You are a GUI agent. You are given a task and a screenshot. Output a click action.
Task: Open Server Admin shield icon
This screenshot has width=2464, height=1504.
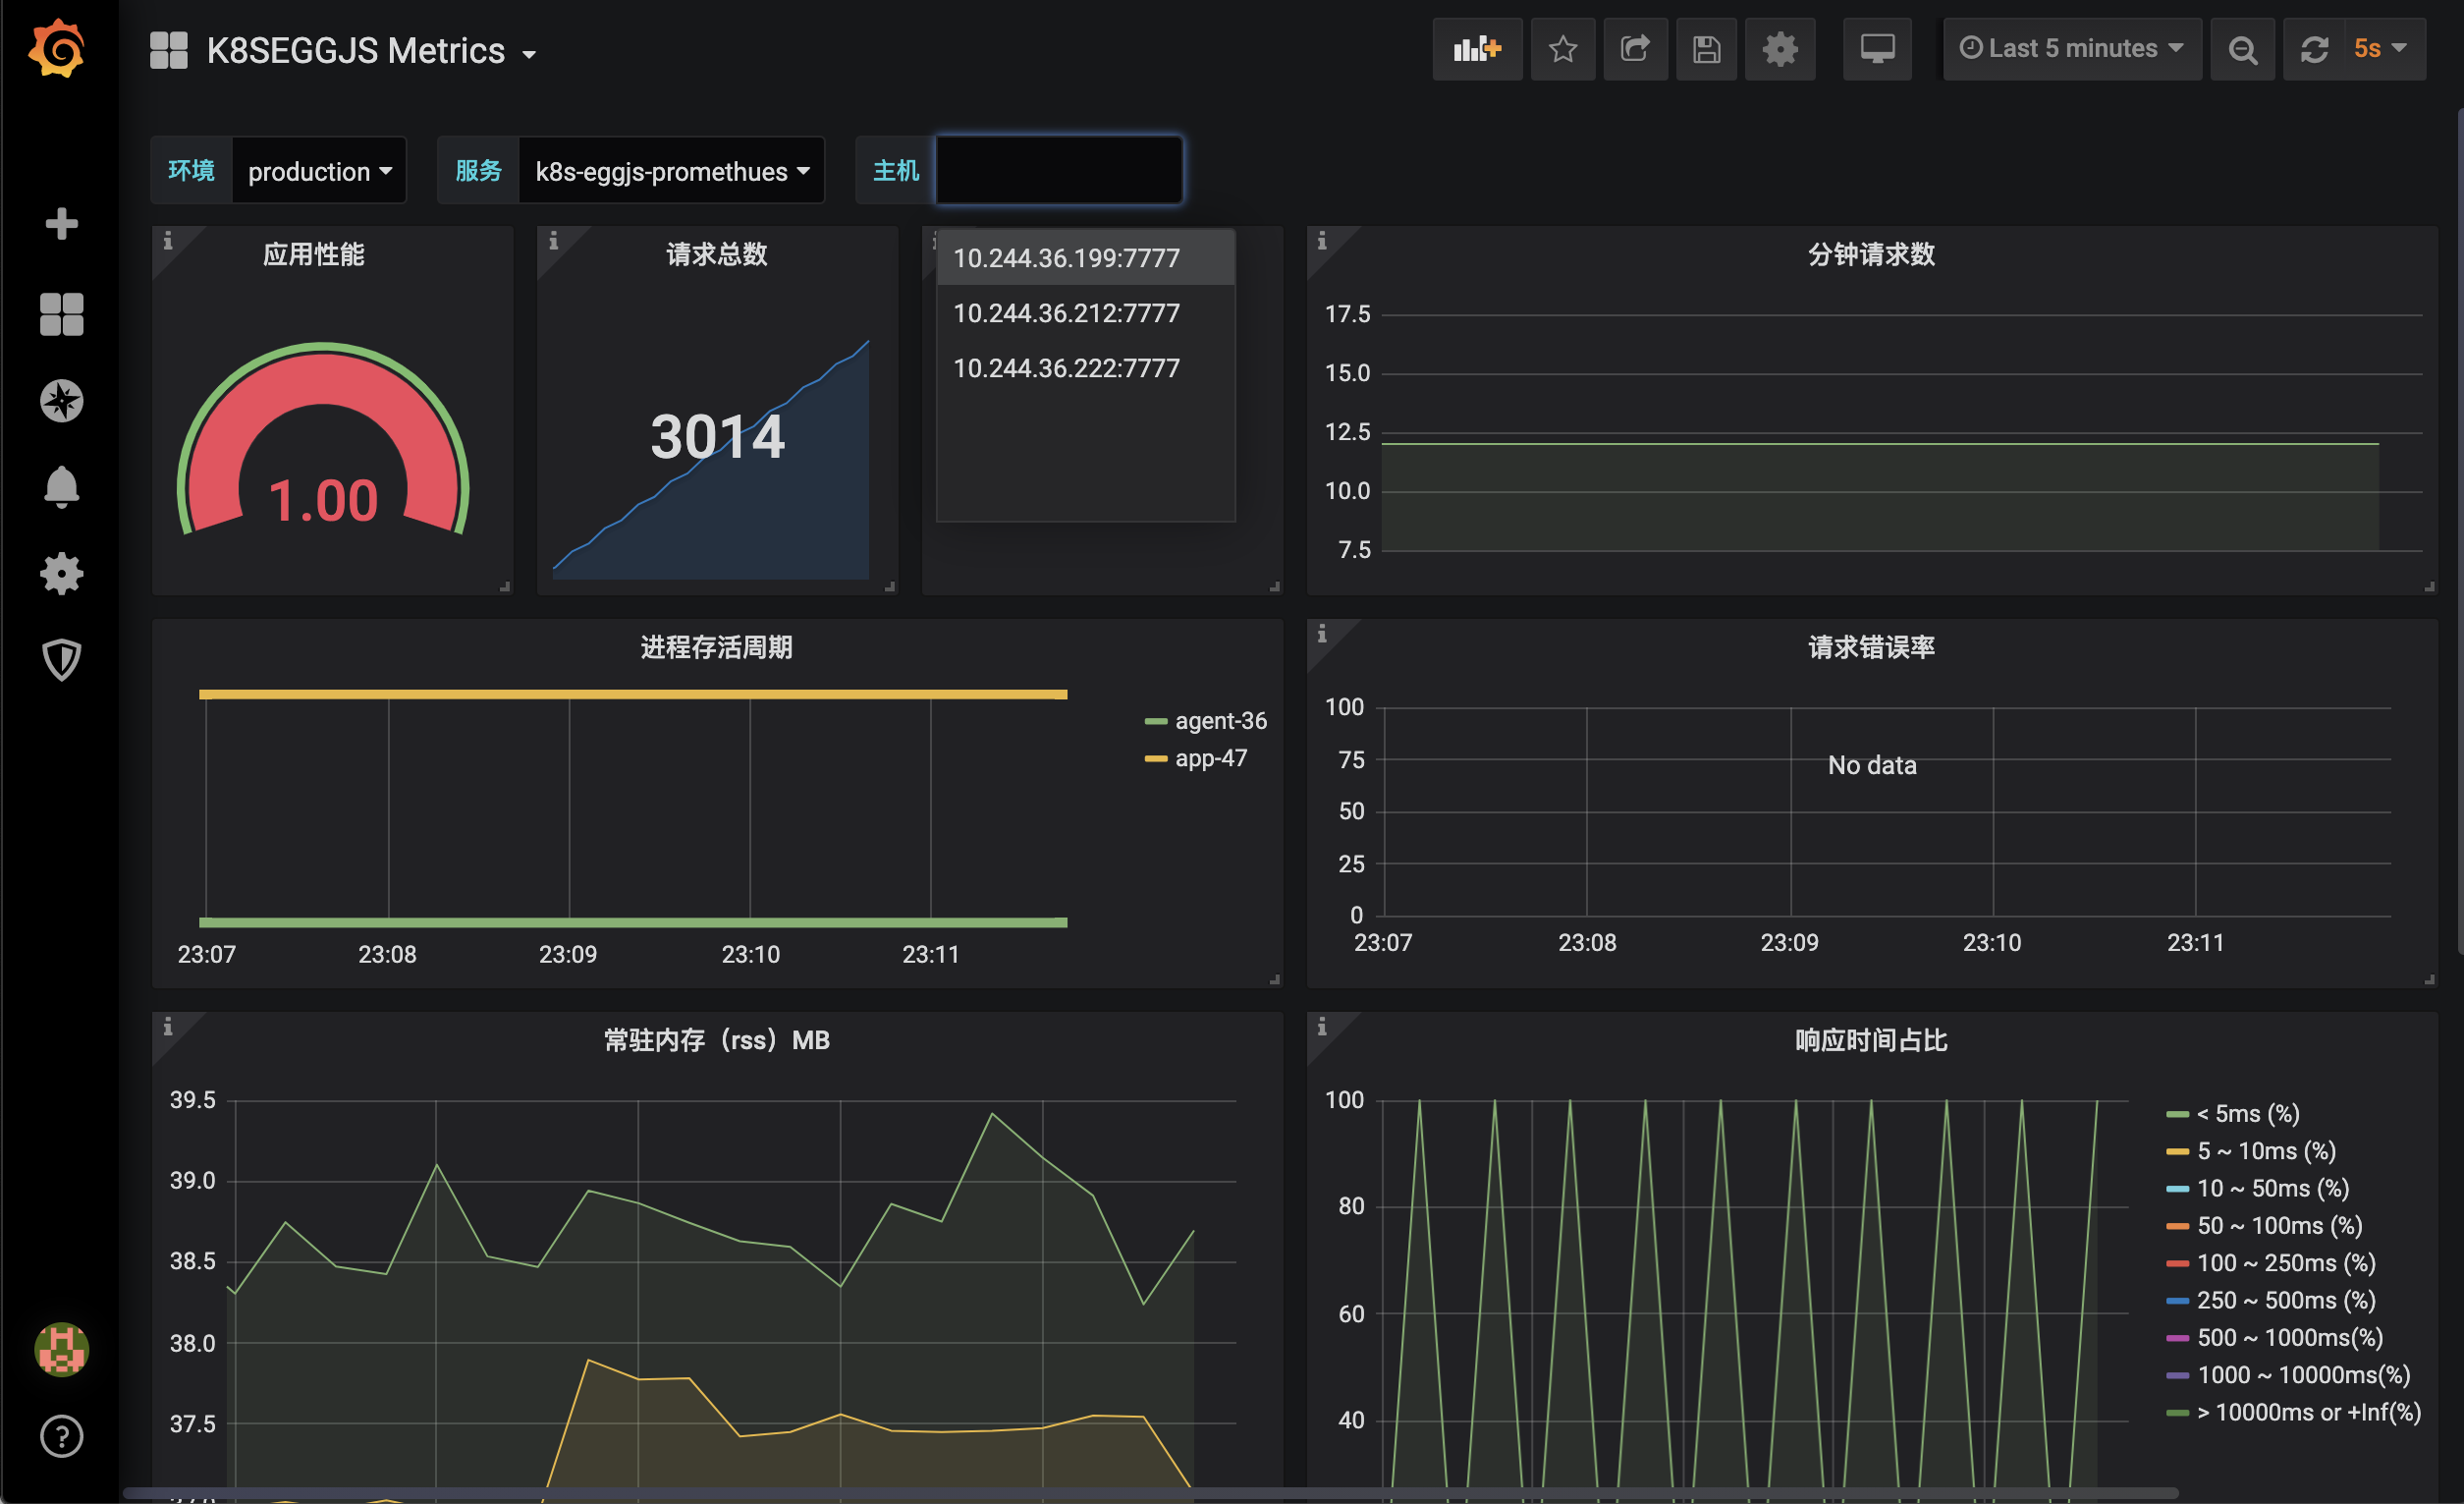(61, 660)
